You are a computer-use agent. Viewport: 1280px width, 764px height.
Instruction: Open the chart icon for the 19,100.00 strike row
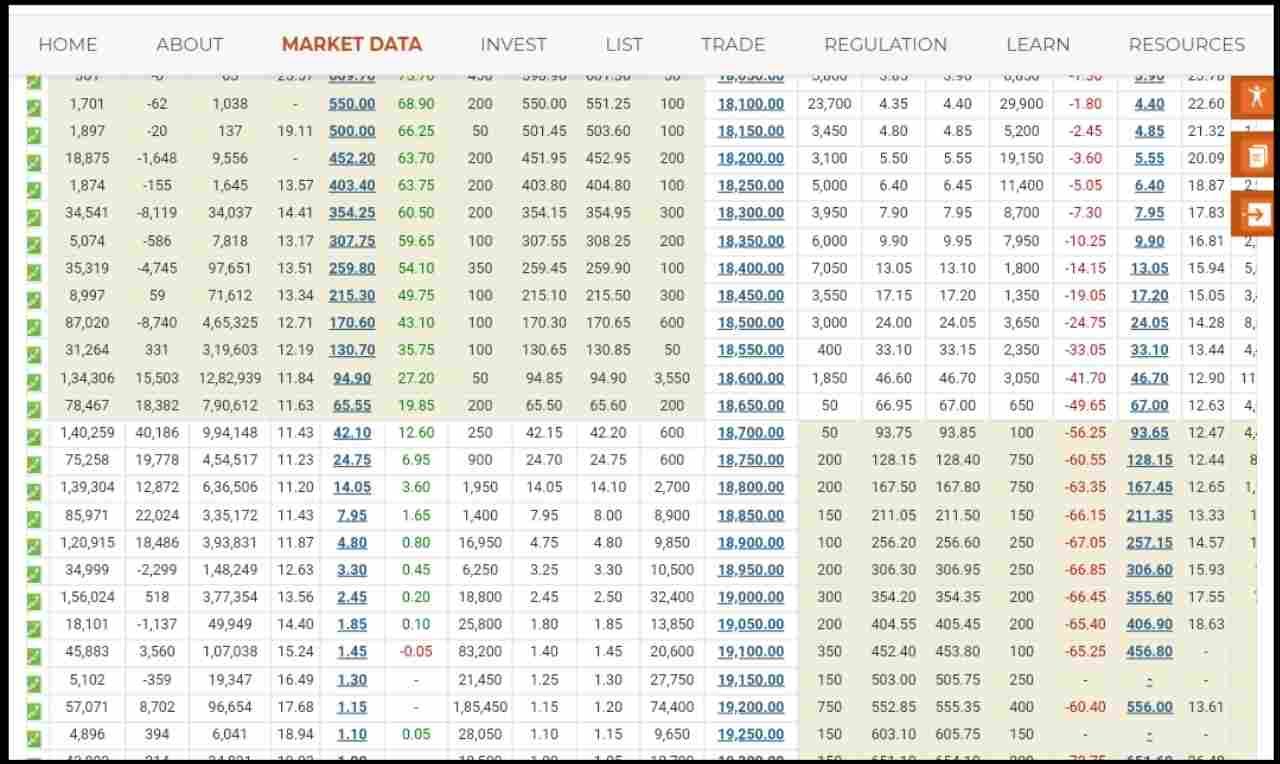34,655
